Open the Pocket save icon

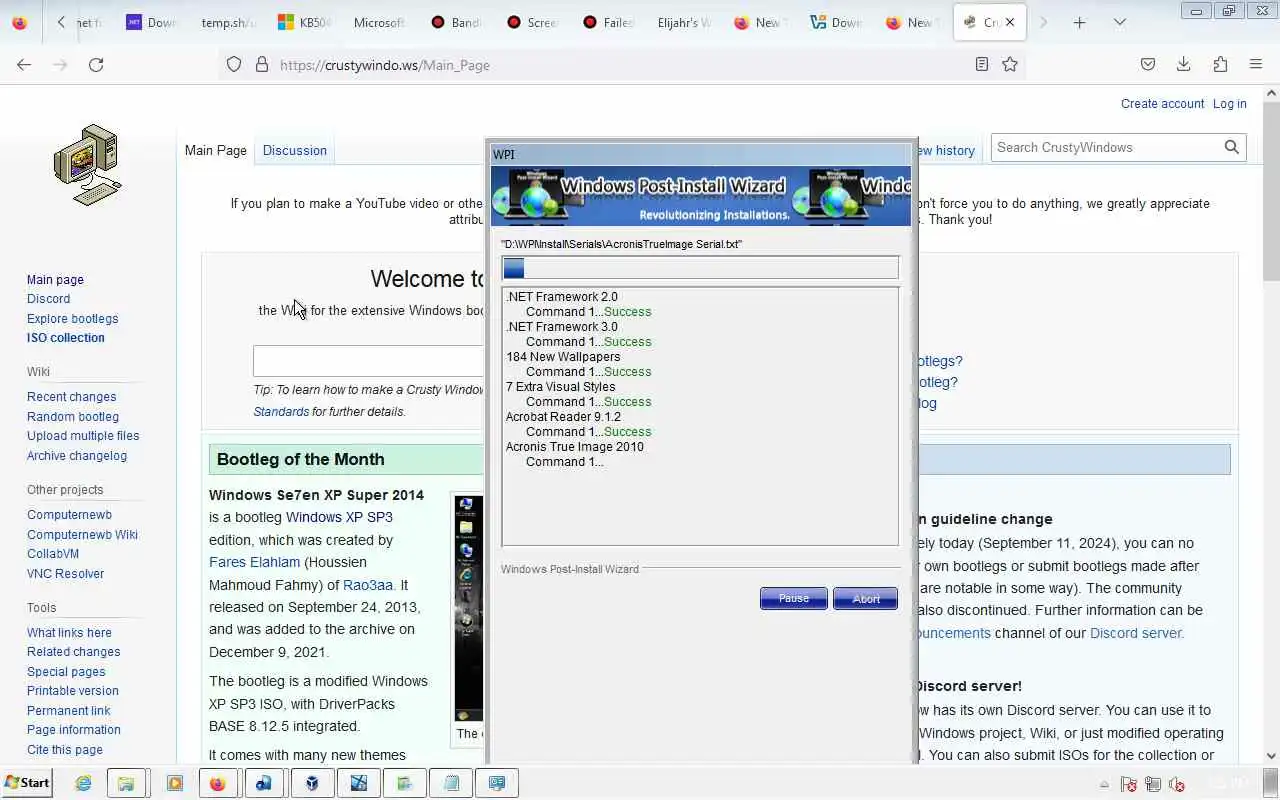1148,64
